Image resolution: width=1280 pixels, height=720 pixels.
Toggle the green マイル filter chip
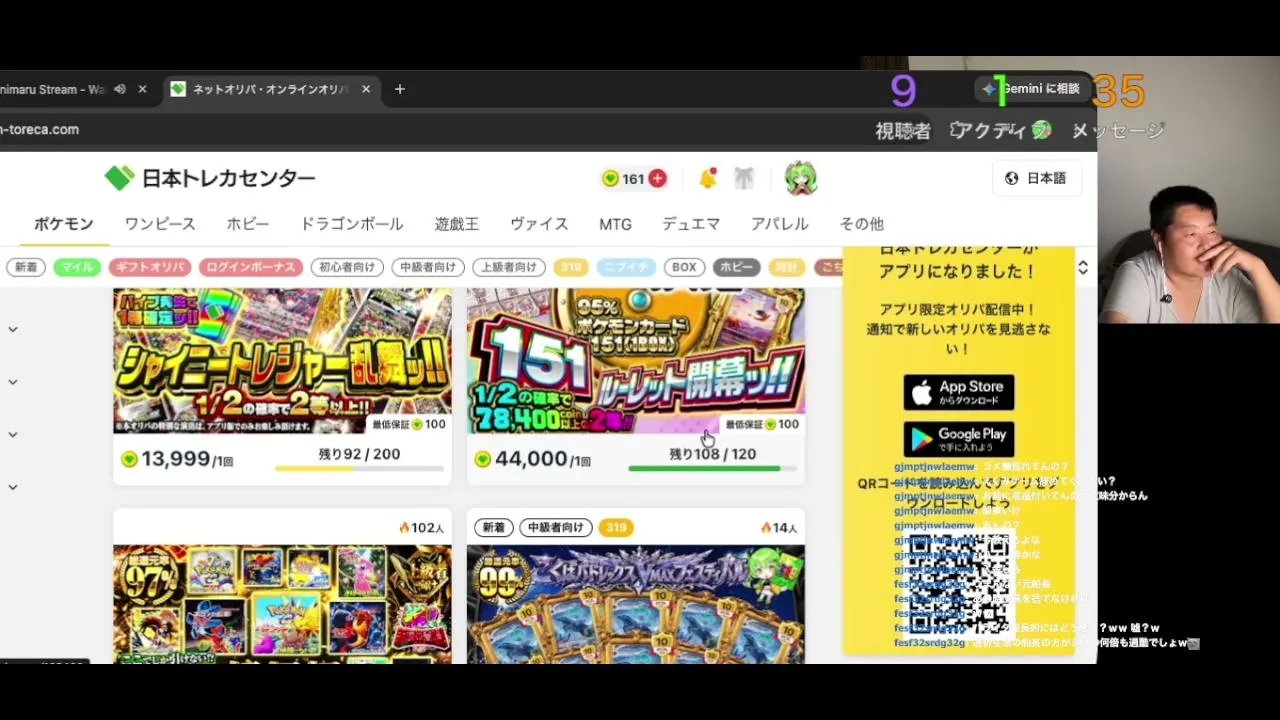point(77,267)
